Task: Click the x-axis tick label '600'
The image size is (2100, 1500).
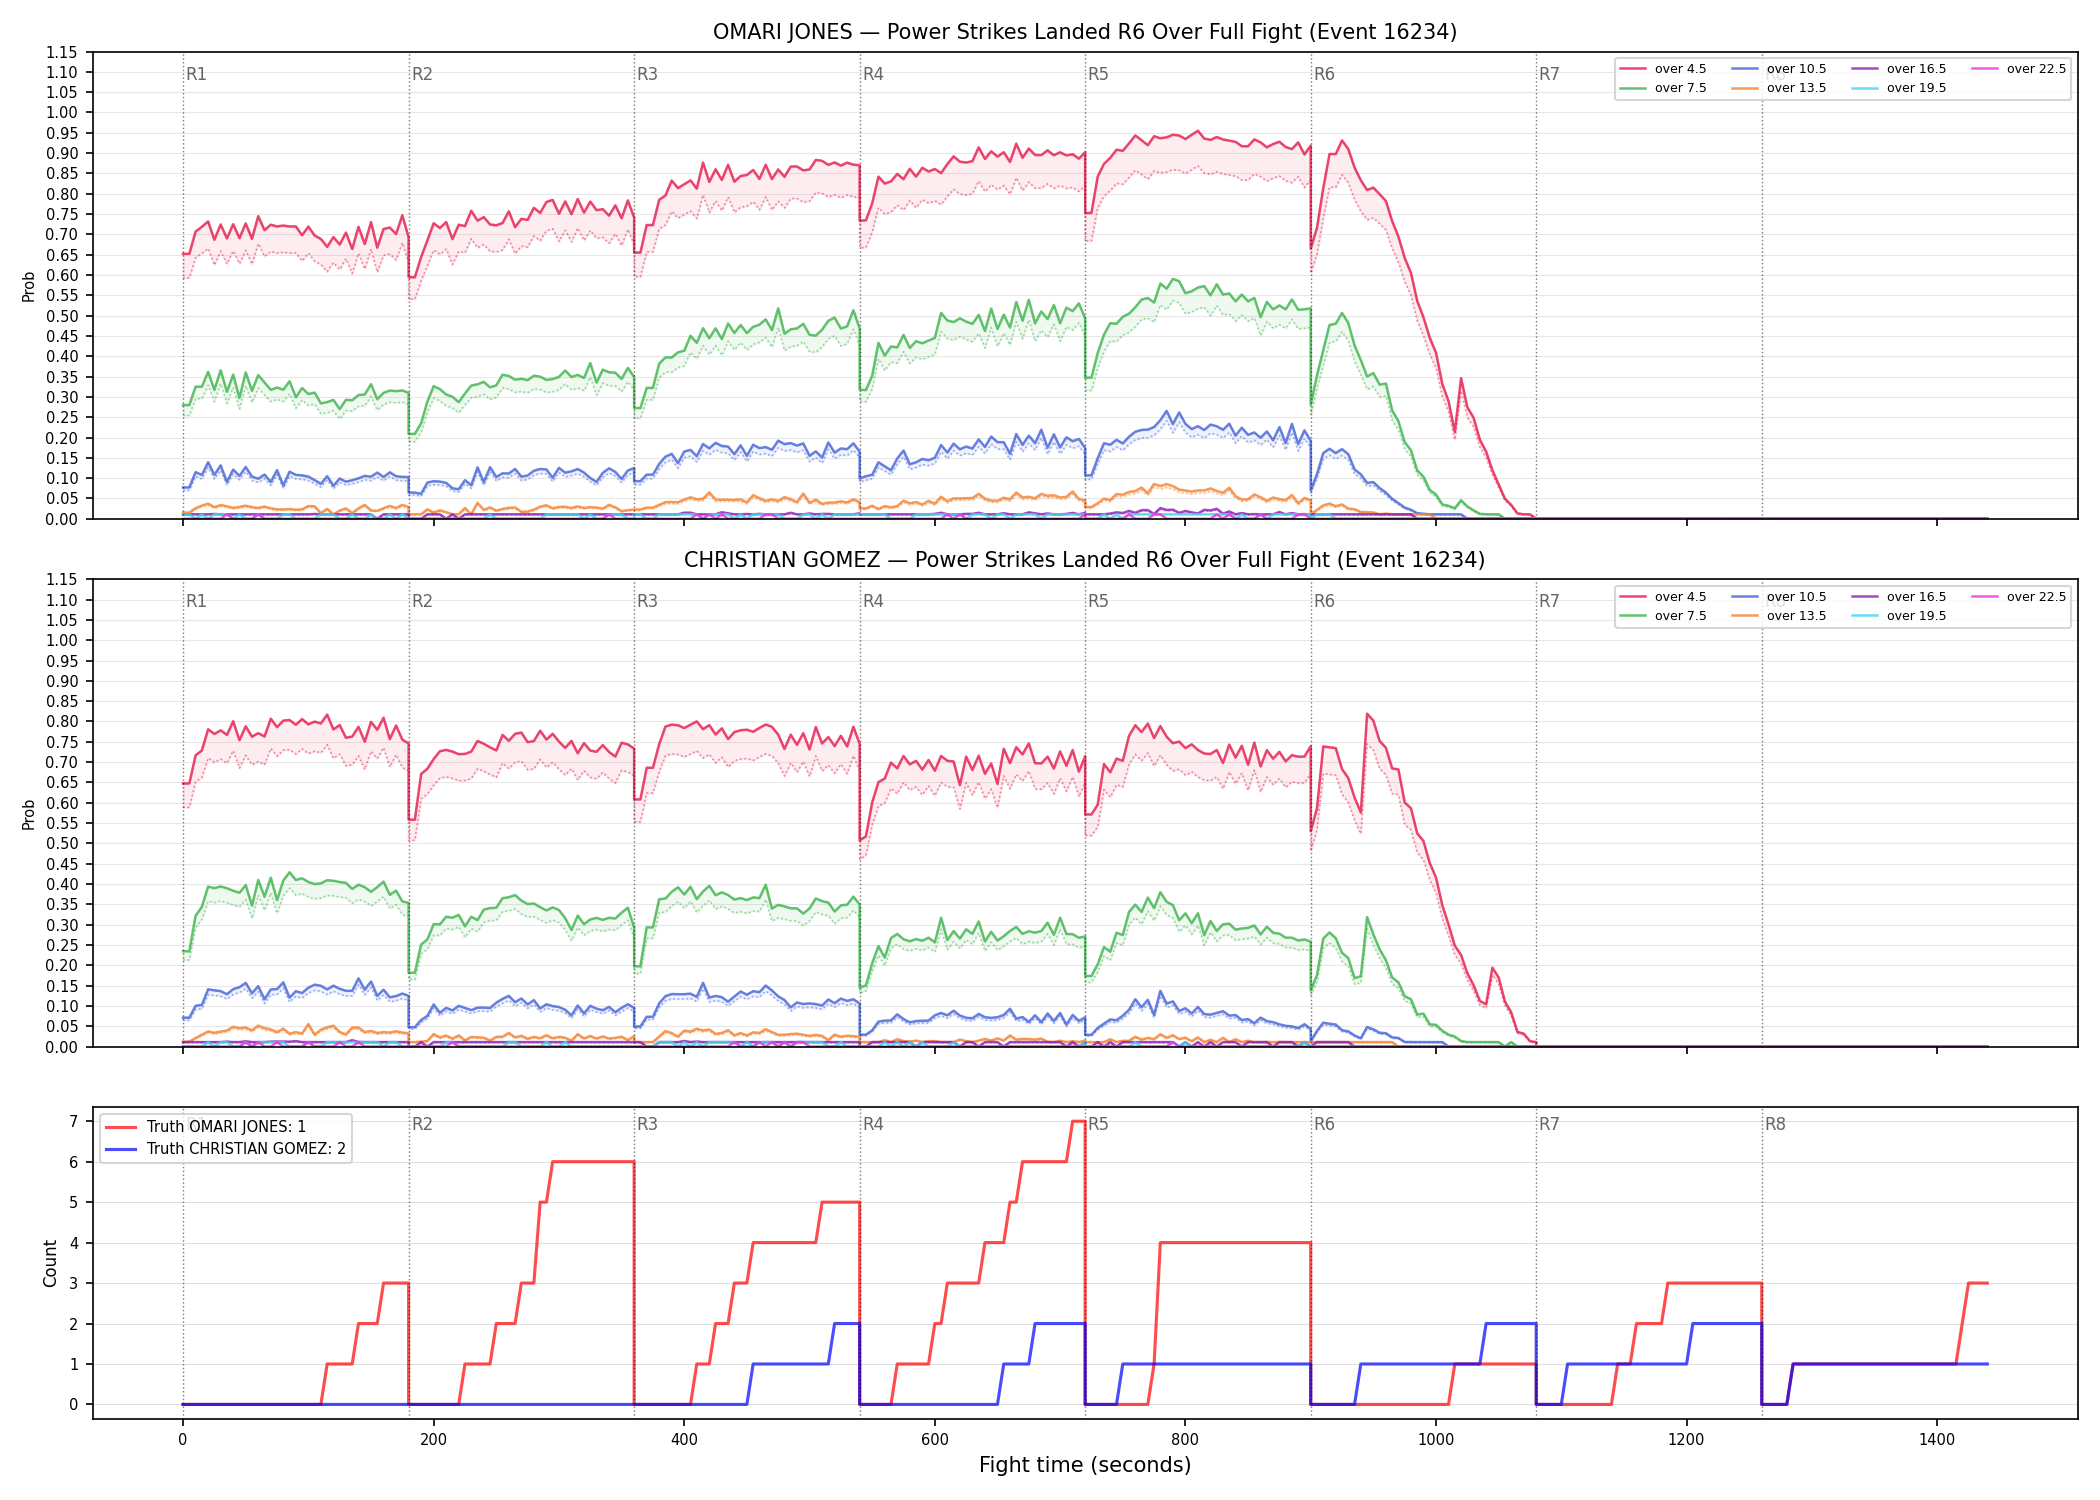Action: (935, 1440)
